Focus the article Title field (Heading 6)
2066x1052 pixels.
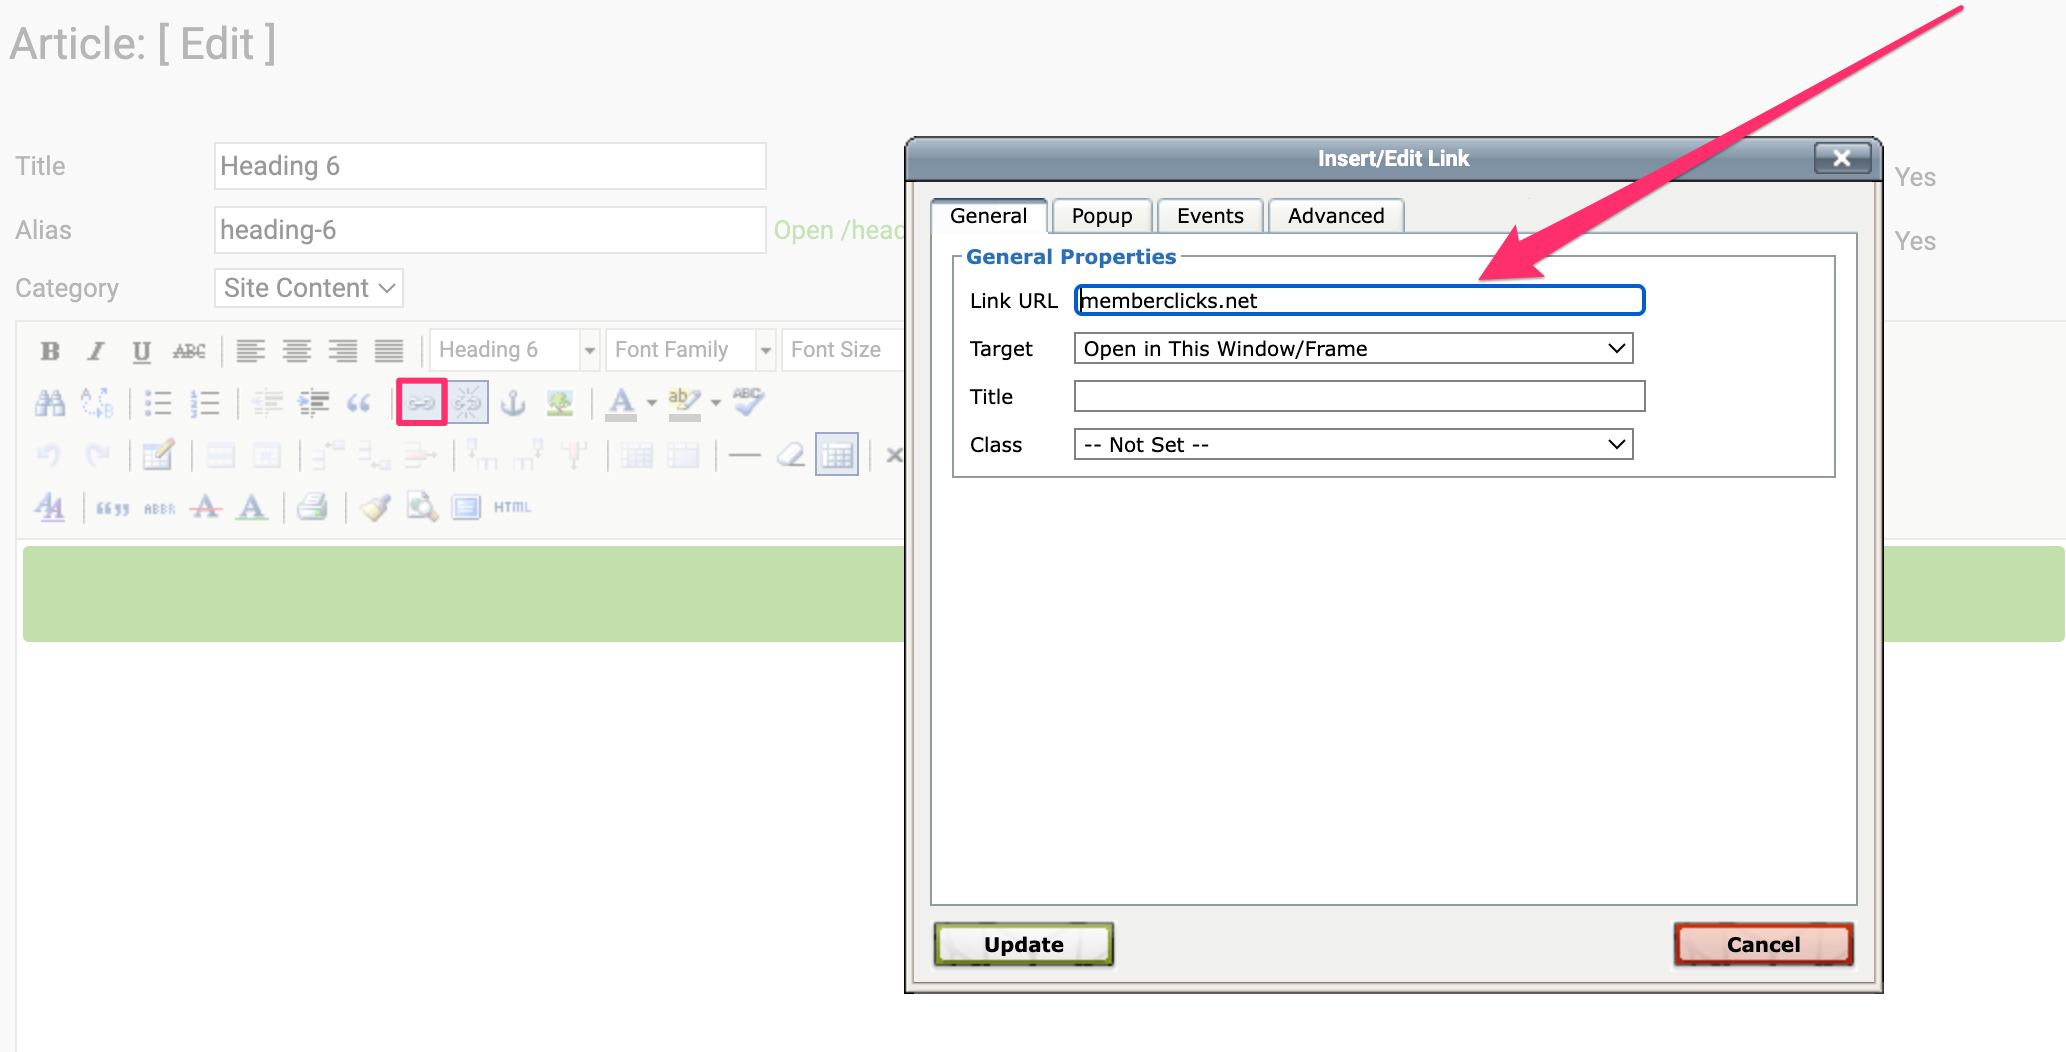coord(490,166)
